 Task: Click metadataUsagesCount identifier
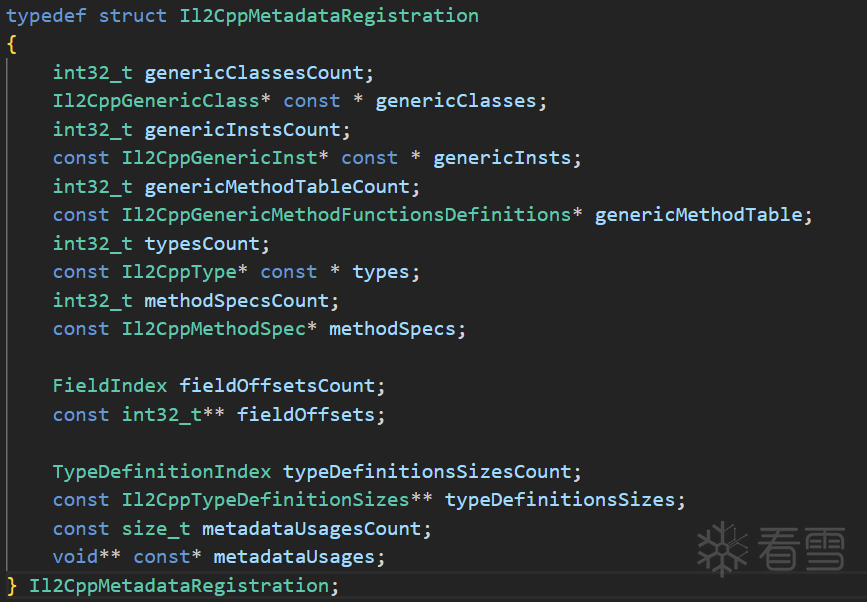click(311, 528)
